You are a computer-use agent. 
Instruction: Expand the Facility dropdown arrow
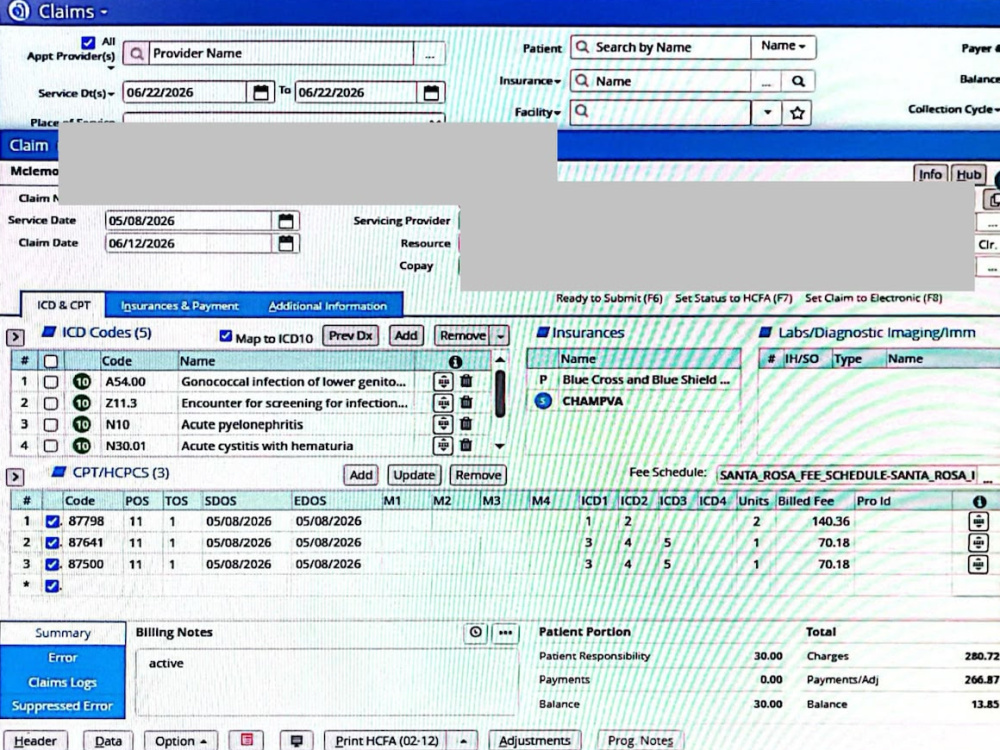coord(767,113)
